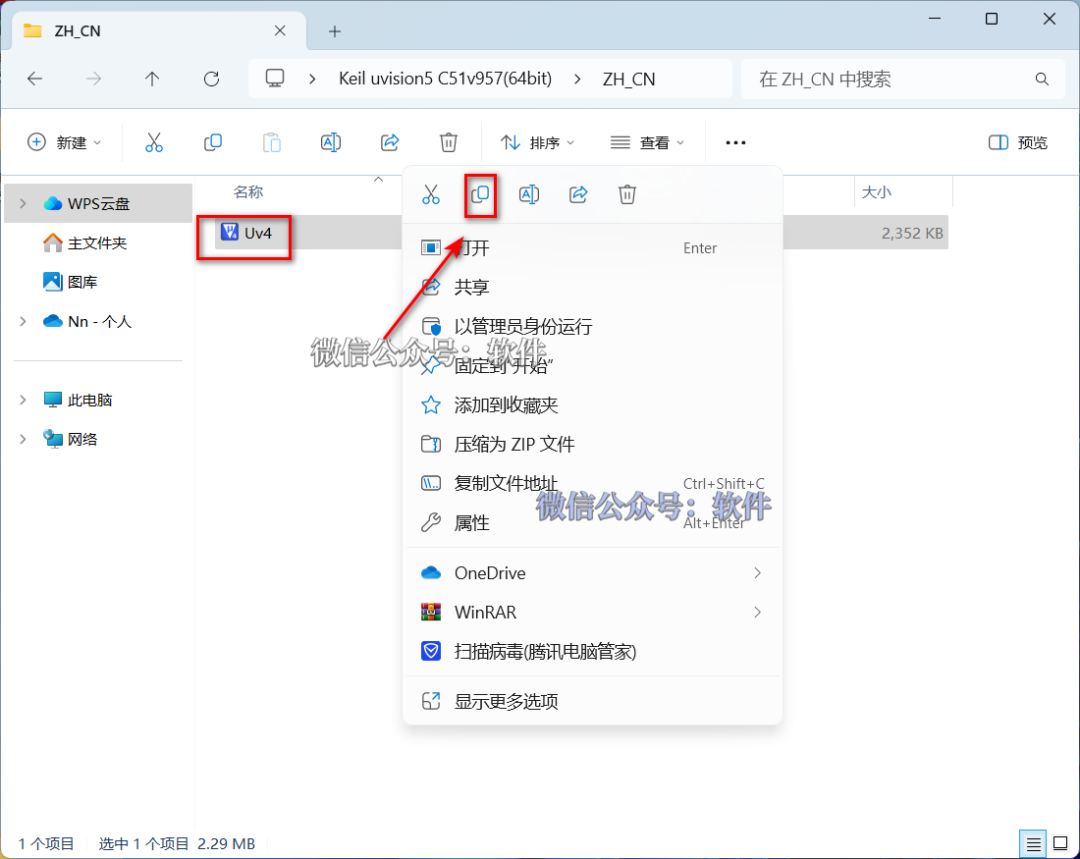Open the 查看 view options dropdown
This screenshot has height=859, width=1080.
(647, 142)
